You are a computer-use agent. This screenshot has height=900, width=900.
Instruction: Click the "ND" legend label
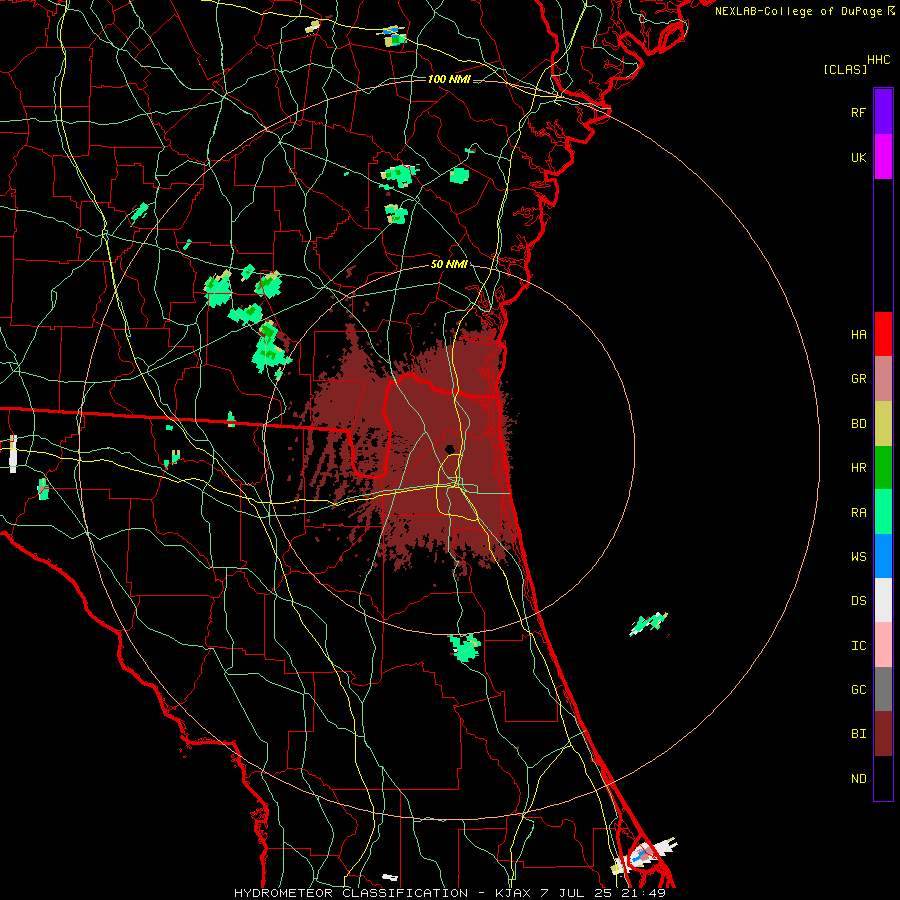858,779
